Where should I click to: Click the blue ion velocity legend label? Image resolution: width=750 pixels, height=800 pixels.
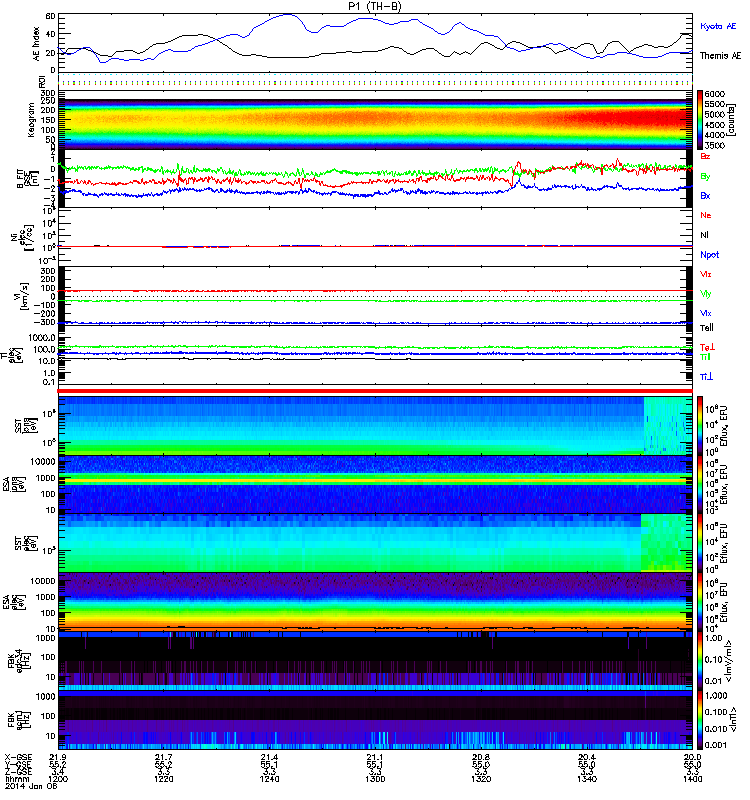(706, 313)
